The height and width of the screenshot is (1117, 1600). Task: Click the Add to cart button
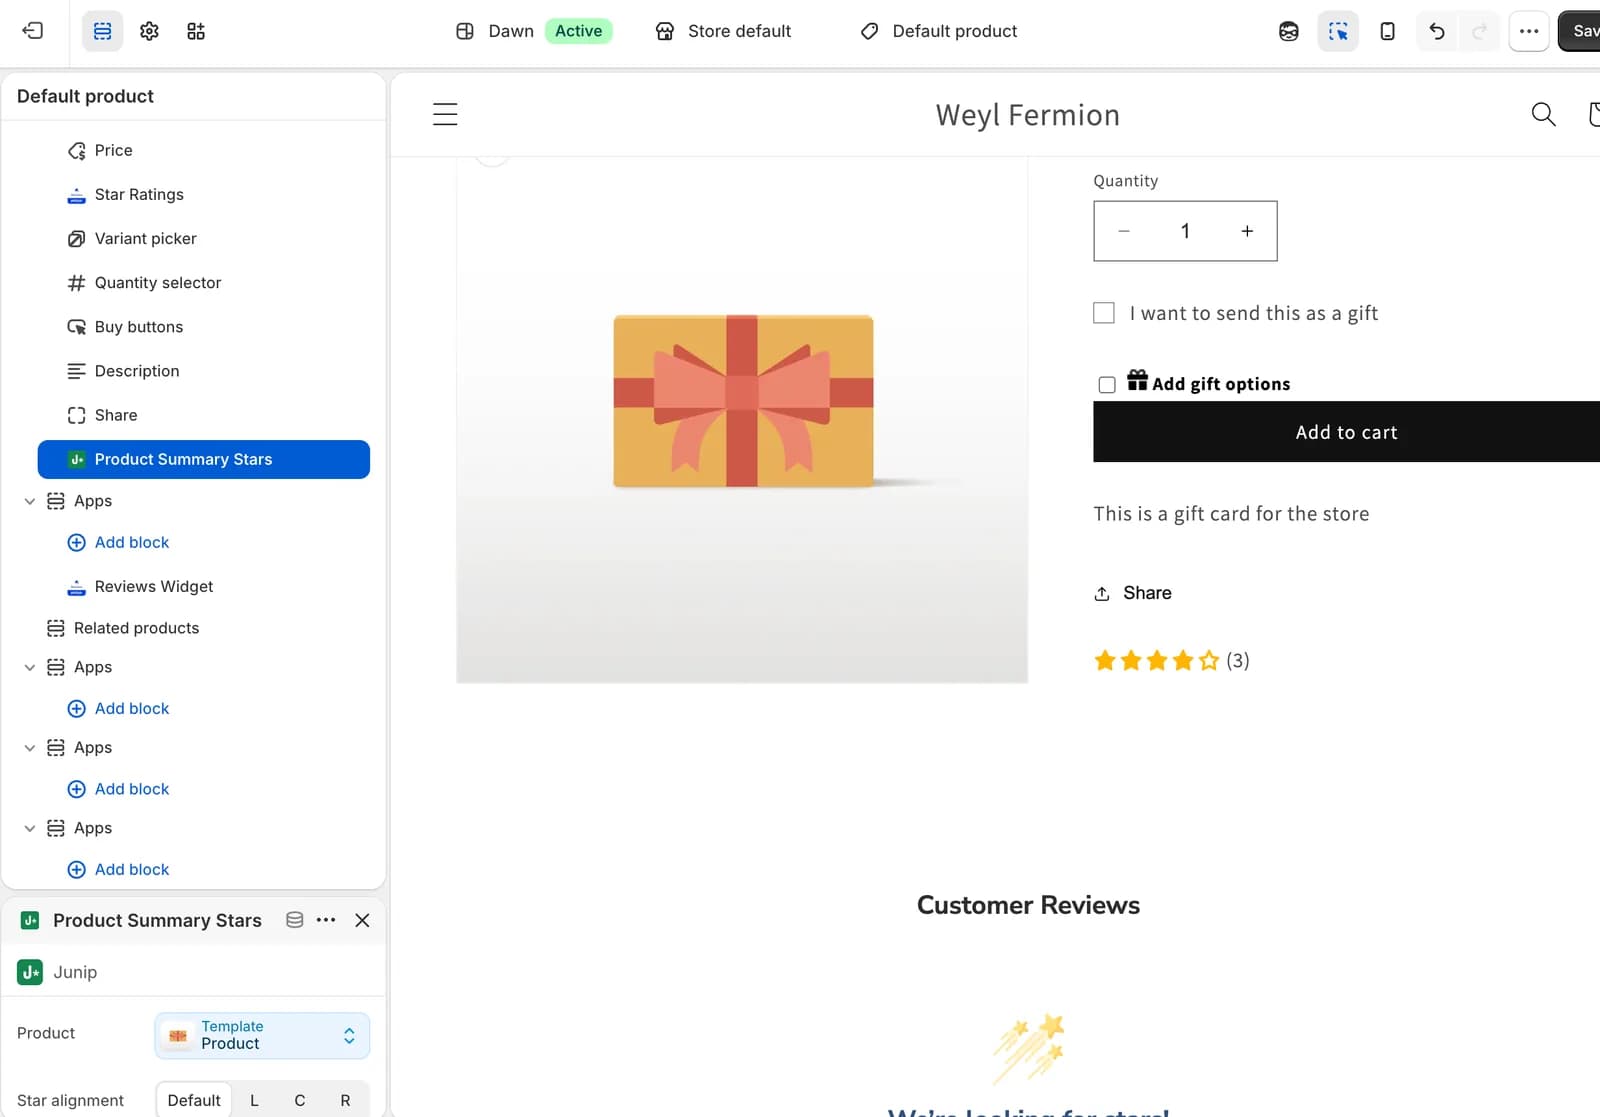coord(1346,432)
